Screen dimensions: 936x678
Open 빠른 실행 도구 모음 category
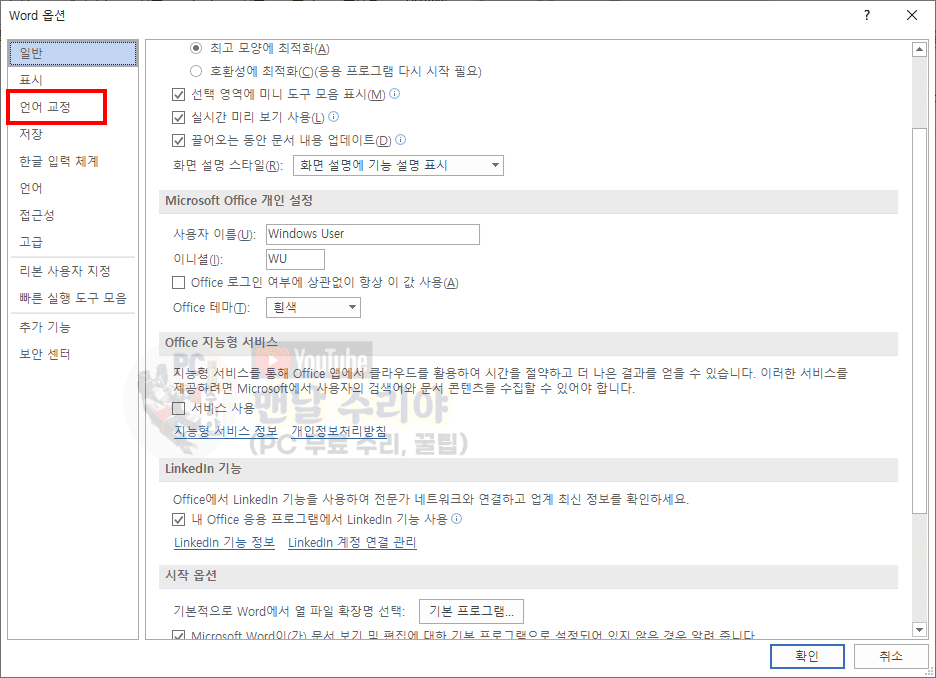click(73, 298)
